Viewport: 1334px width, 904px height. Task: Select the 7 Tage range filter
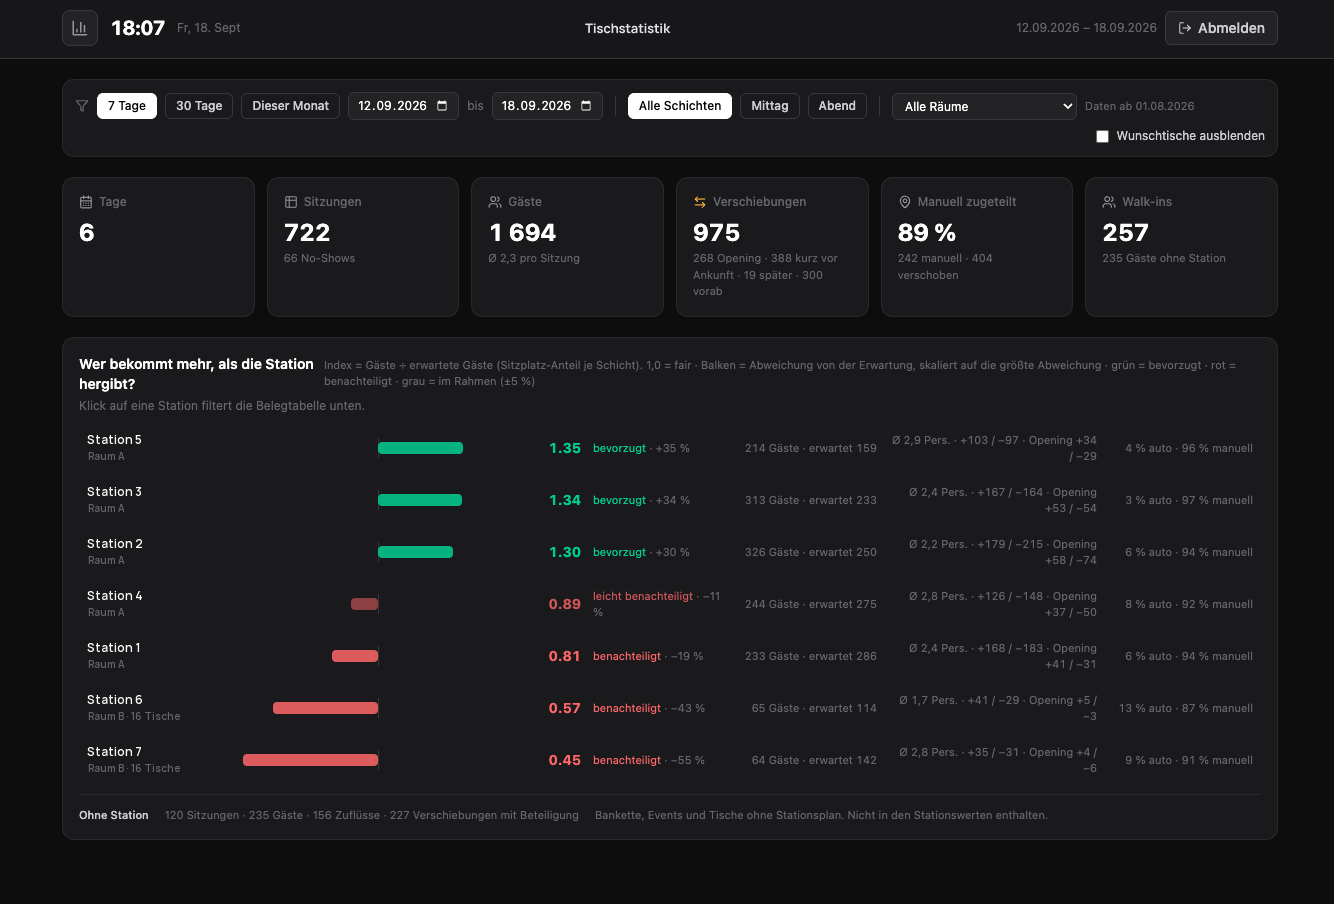127,106
